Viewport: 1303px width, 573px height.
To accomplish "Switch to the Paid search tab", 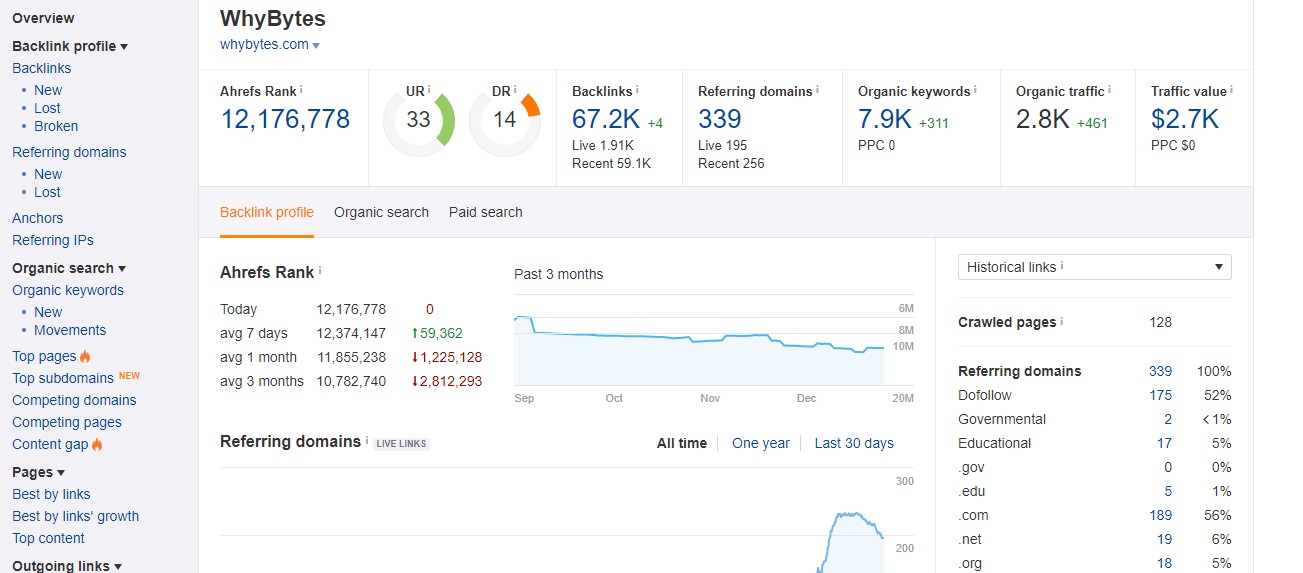I will click(x=486, y=212).
